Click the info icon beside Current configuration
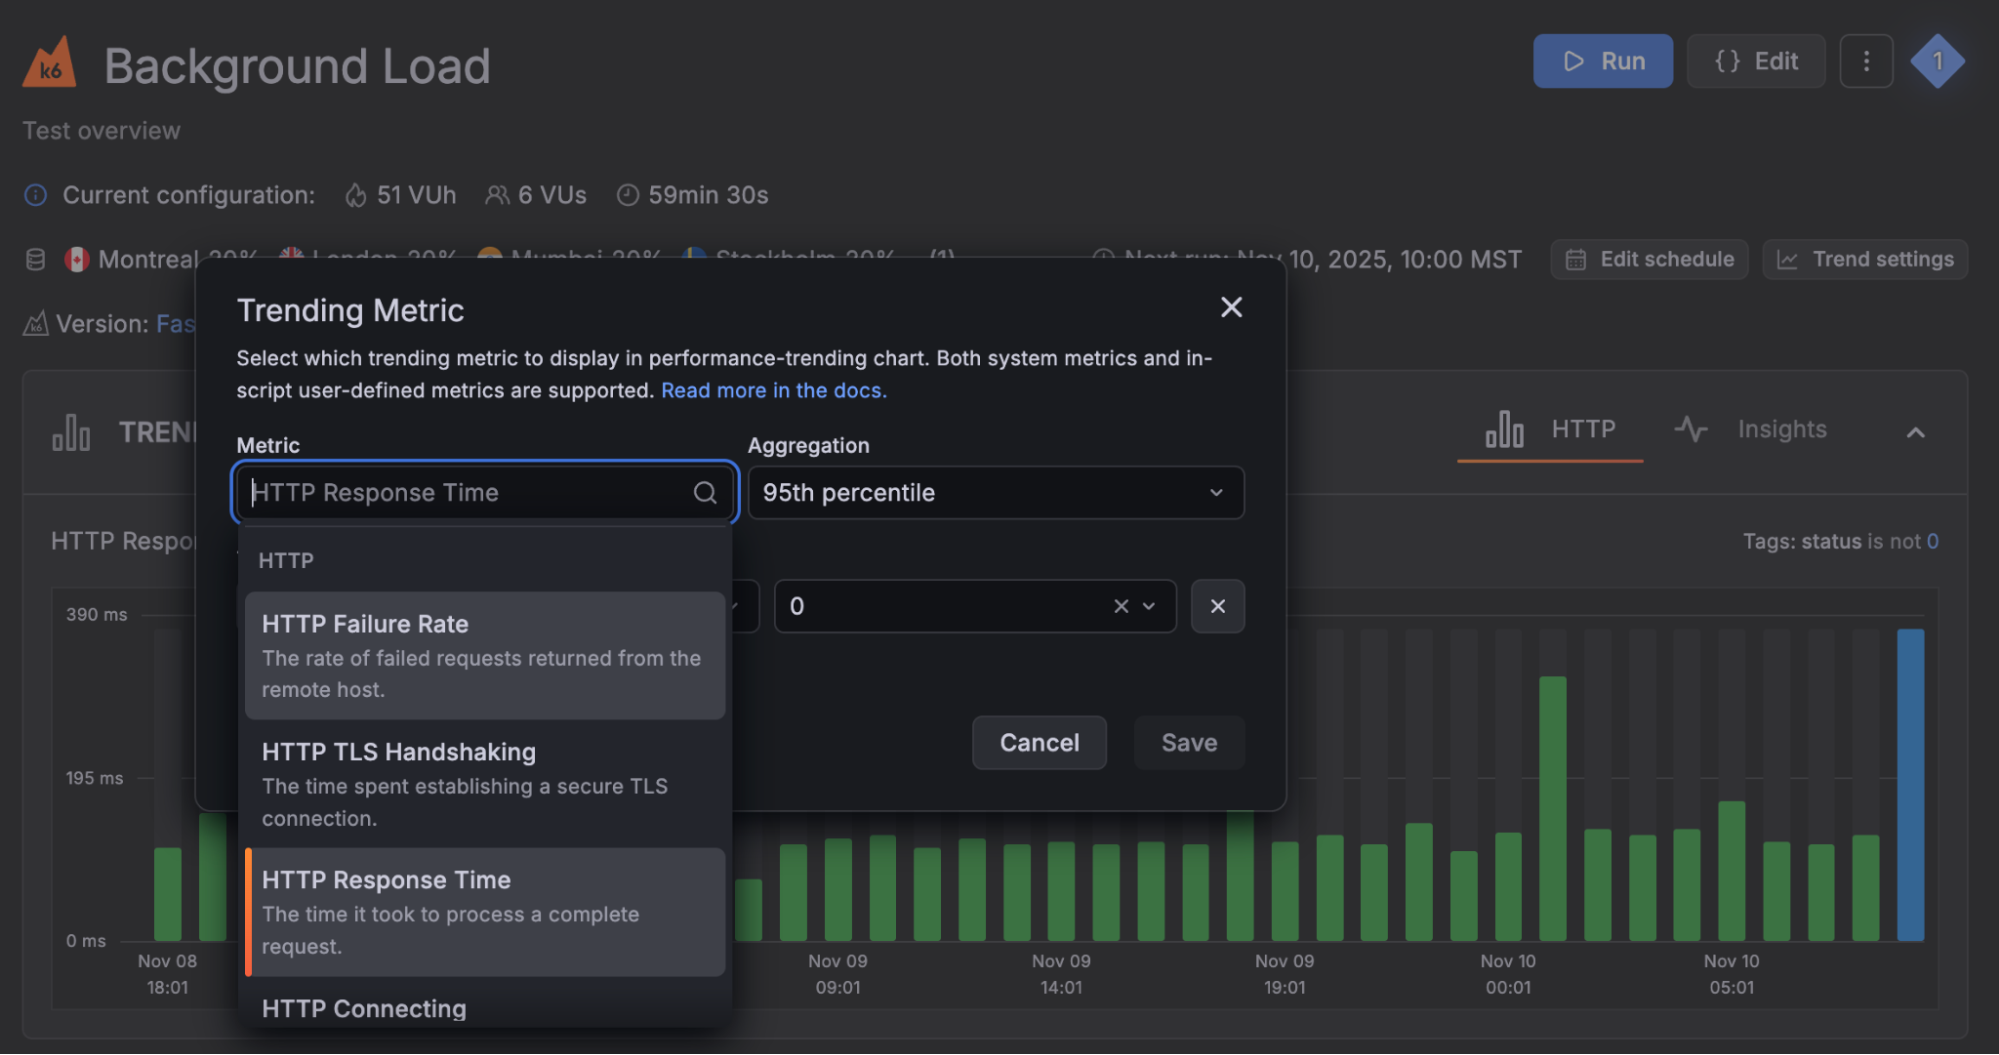The height and width of the screenshot is (1055, 1999). [34, 195]
